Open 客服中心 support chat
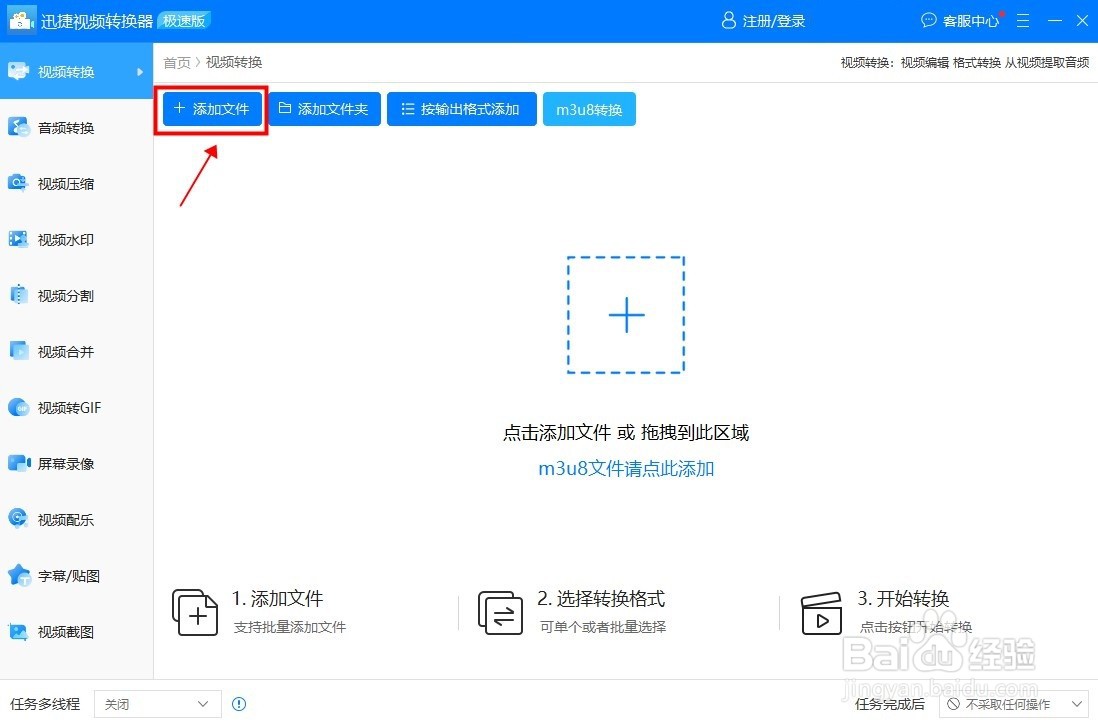The image size is (1098, 726). [x=961, y=21]
